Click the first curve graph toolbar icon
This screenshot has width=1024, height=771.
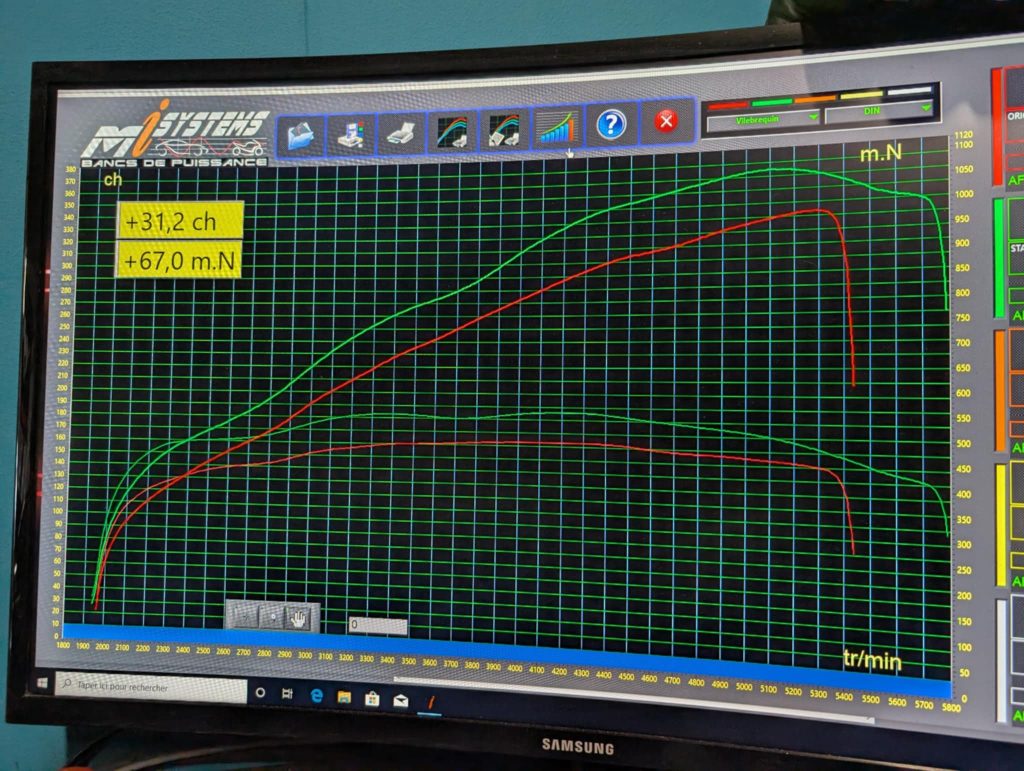pyautogui.click(x=452, y=131)
